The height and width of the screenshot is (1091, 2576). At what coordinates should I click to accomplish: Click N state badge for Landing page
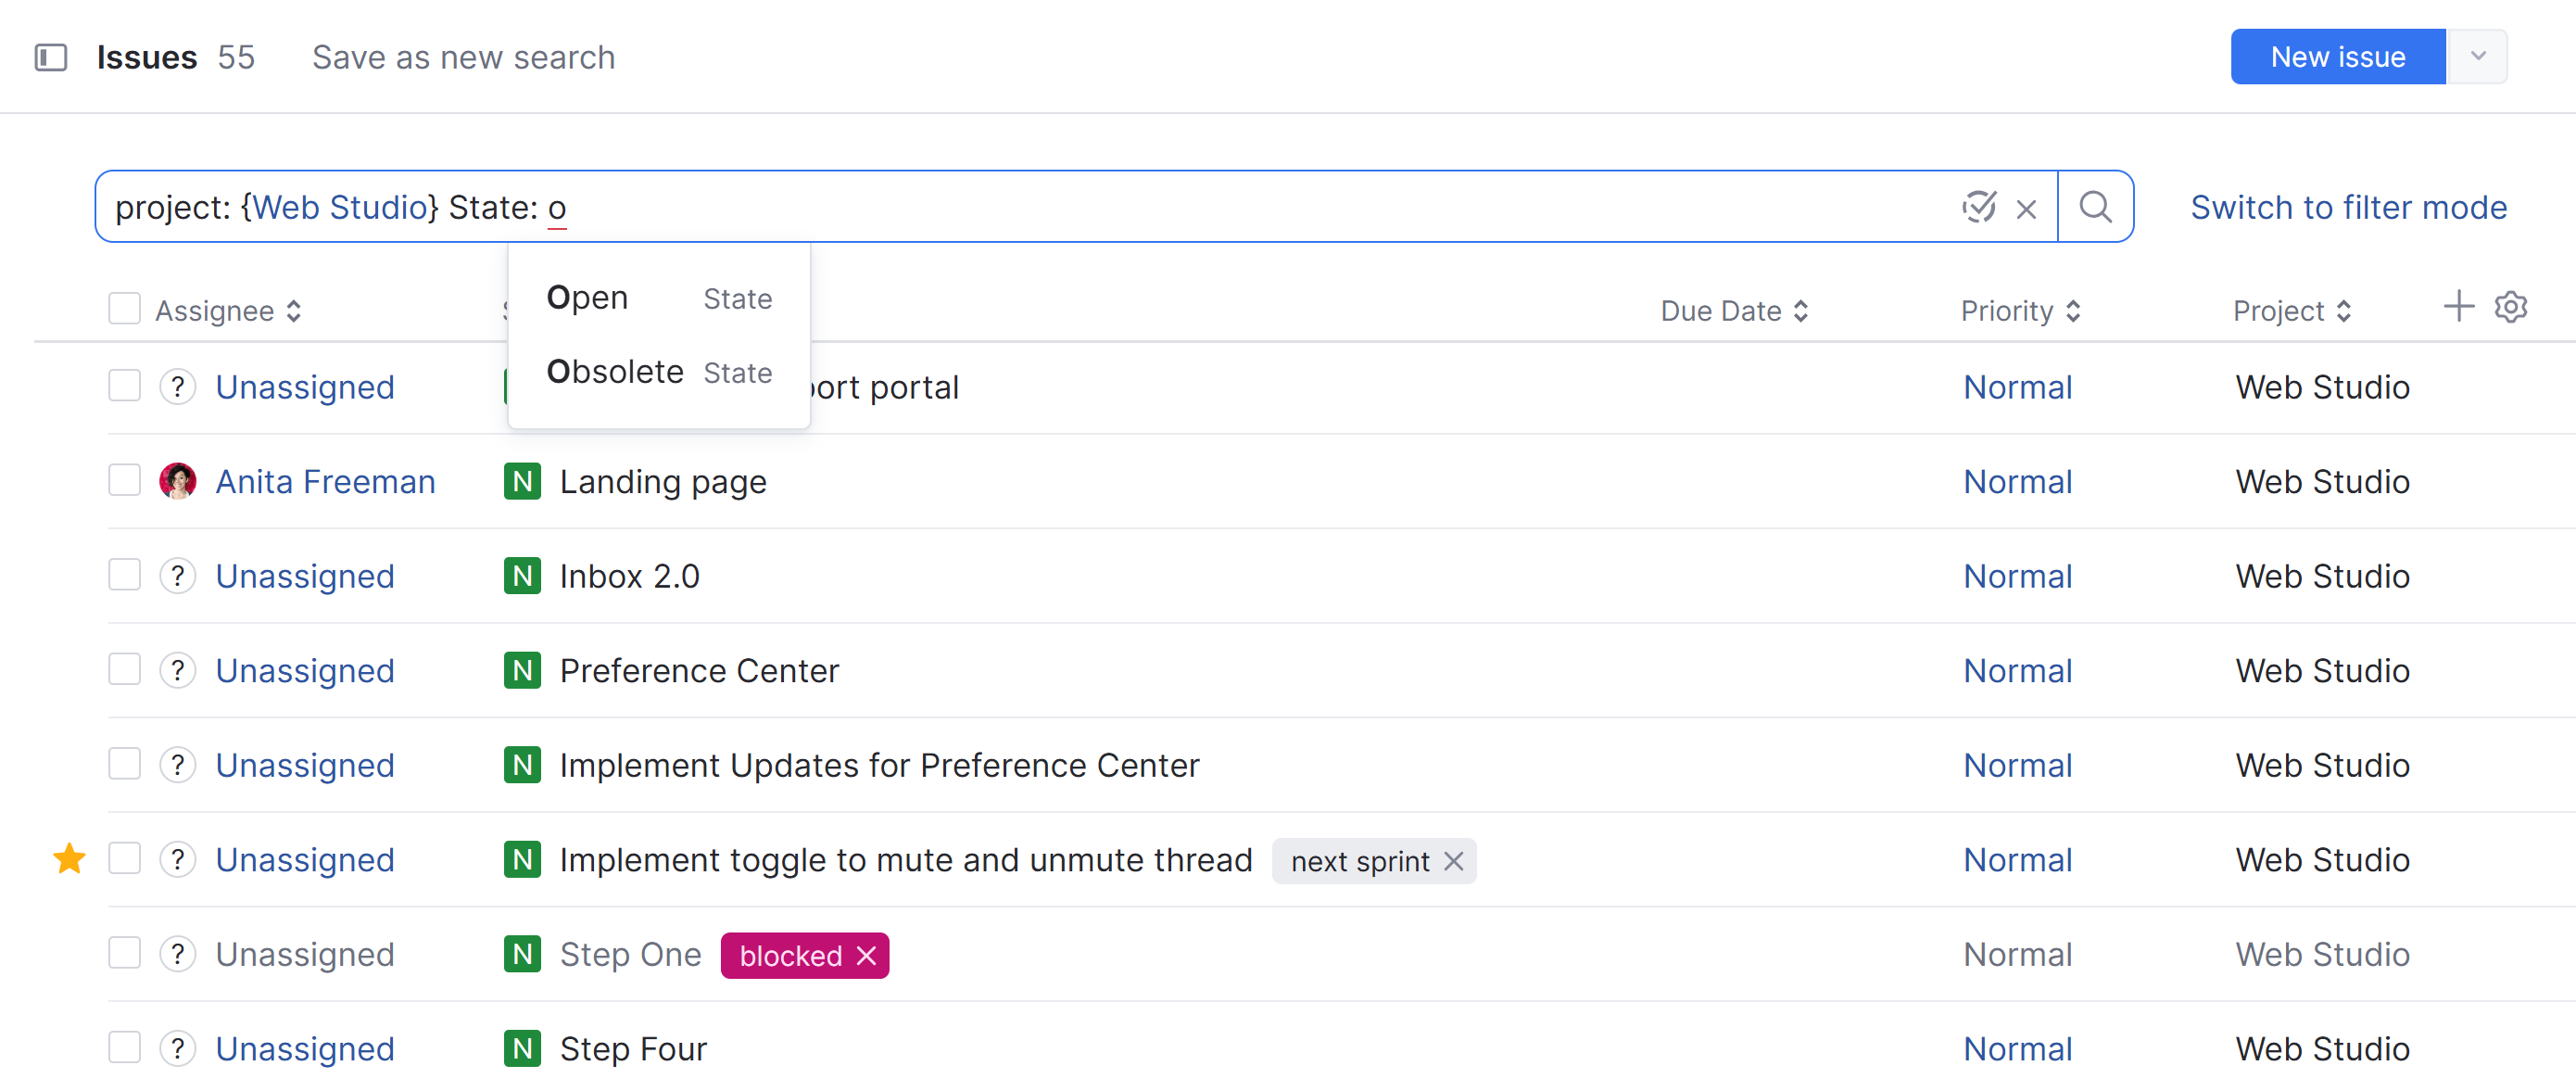[522, 481]
